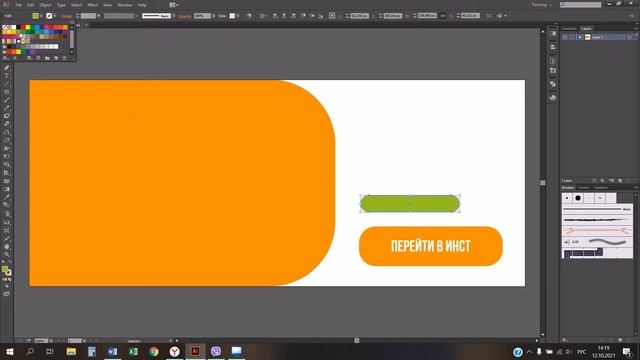Click the Fill and Stroke indicator in toolbar

click(7, 270)
